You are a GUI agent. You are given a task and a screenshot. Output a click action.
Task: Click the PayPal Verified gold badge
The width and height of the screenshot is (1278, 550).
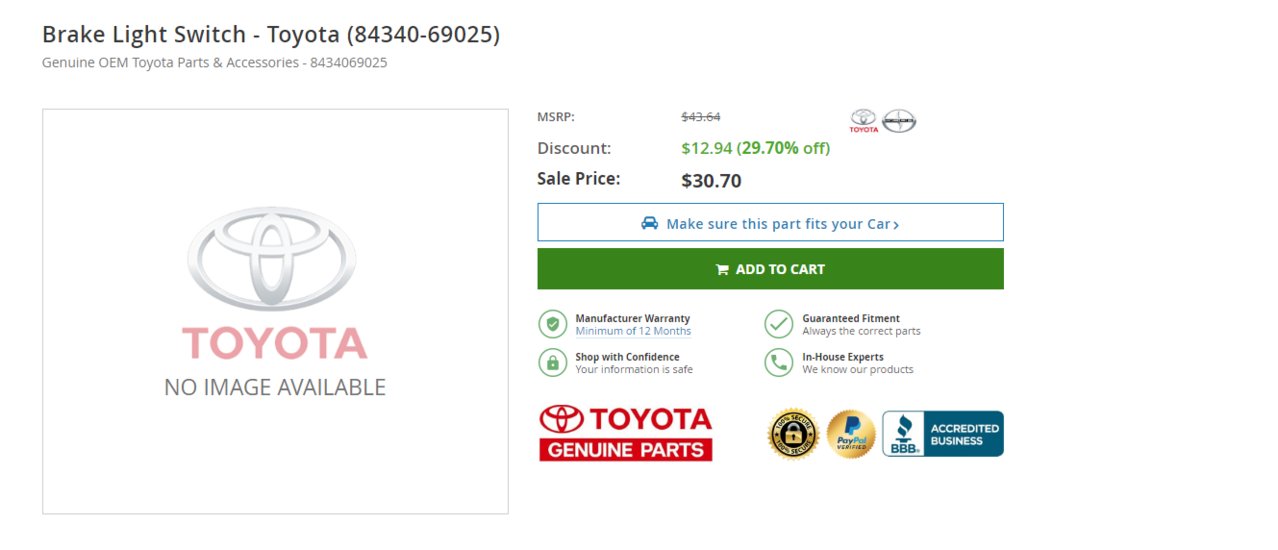pyautogui.click(x=851, y=434)
